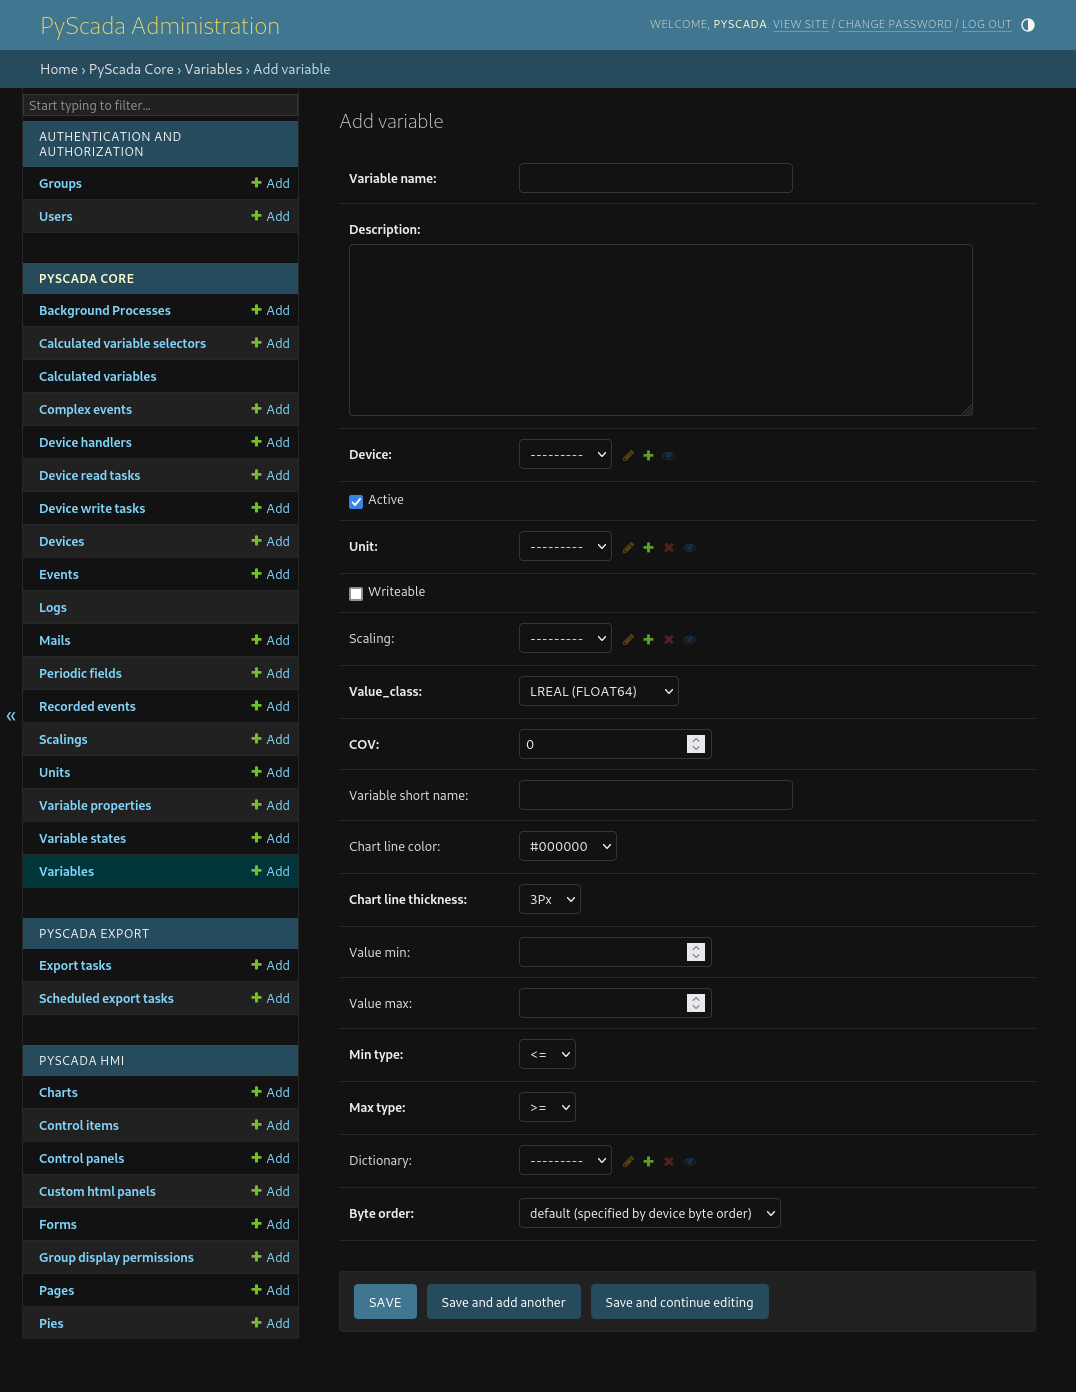
Task: Click the LOG OUT link
Action: coord(987,25)
